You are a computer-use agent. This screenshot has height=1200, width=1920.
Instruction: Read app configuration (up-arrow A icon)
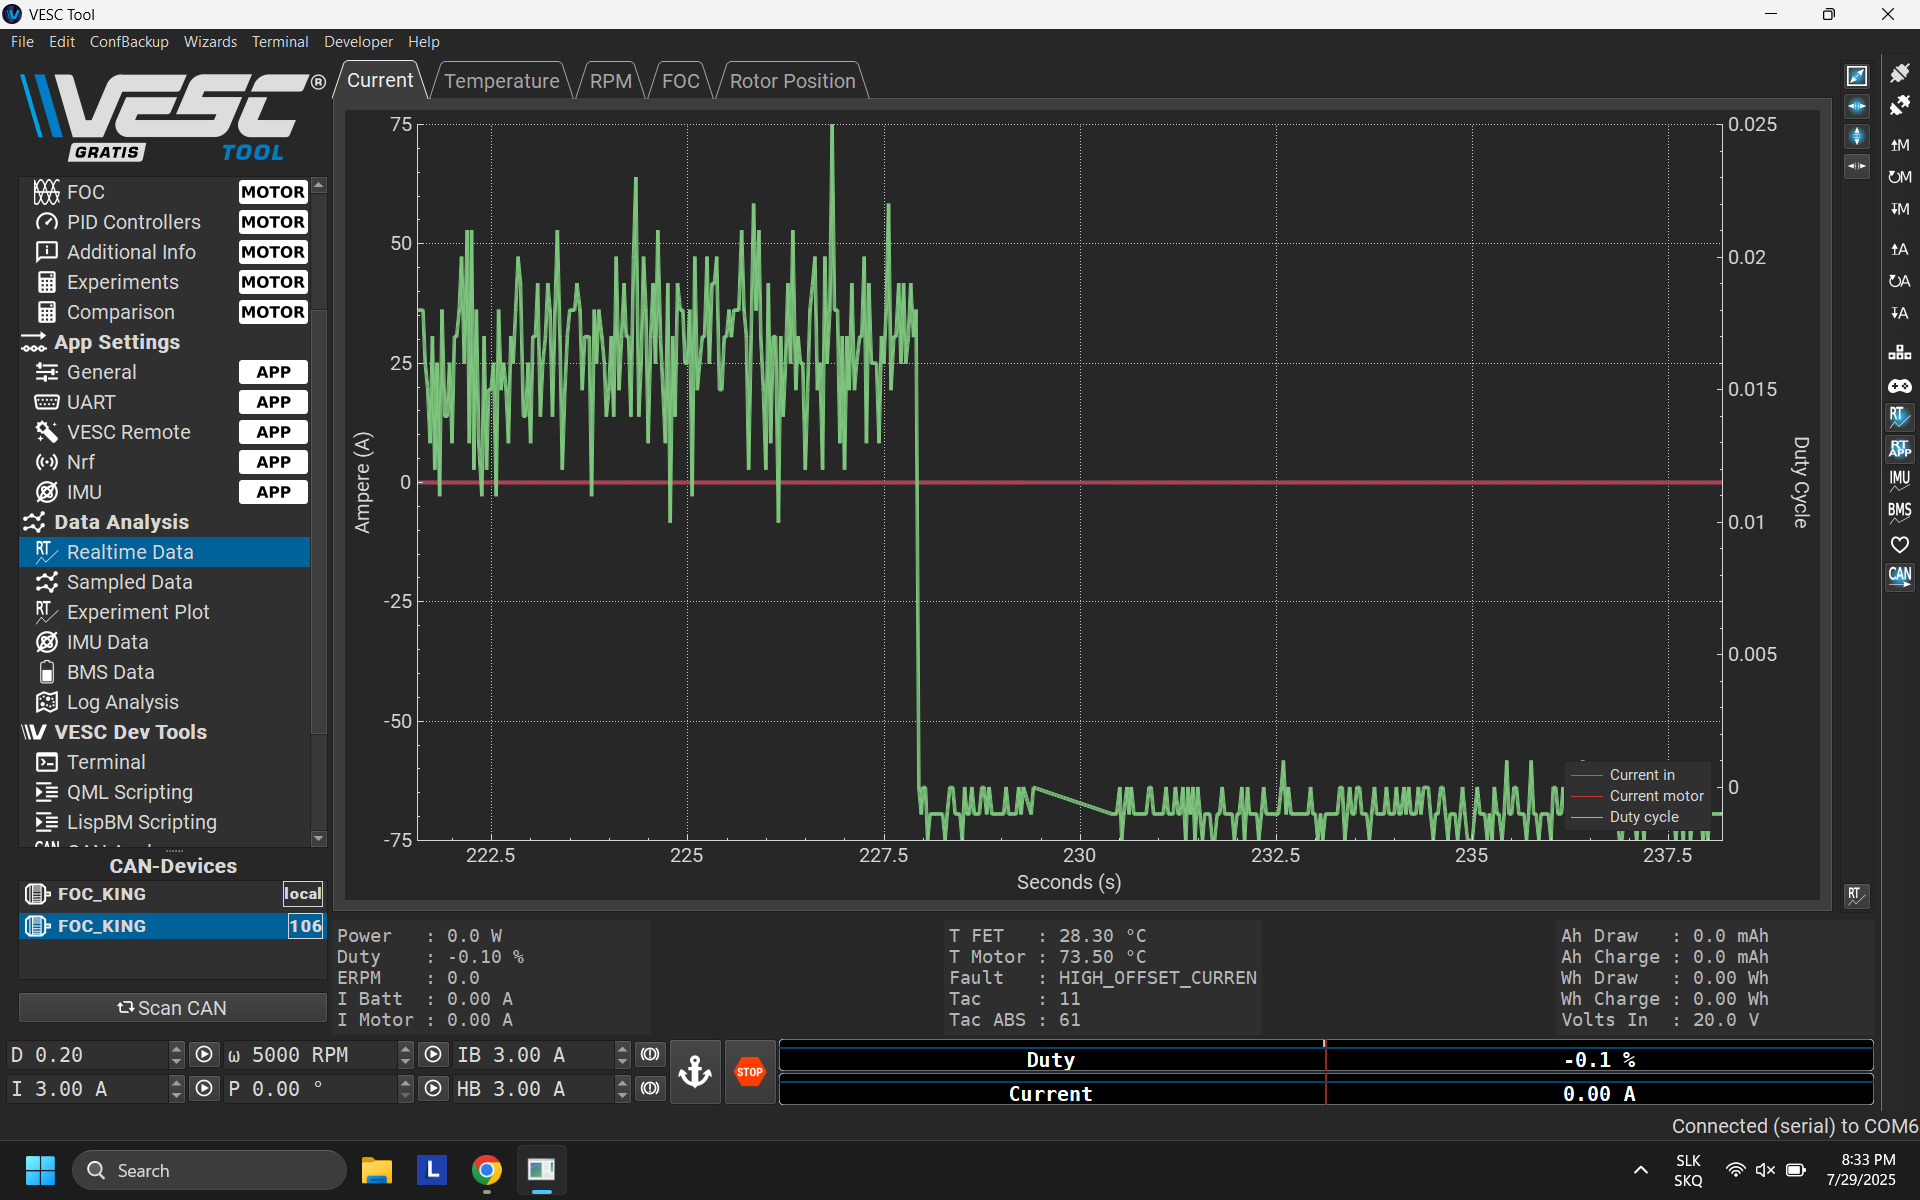coord(1899,249)
